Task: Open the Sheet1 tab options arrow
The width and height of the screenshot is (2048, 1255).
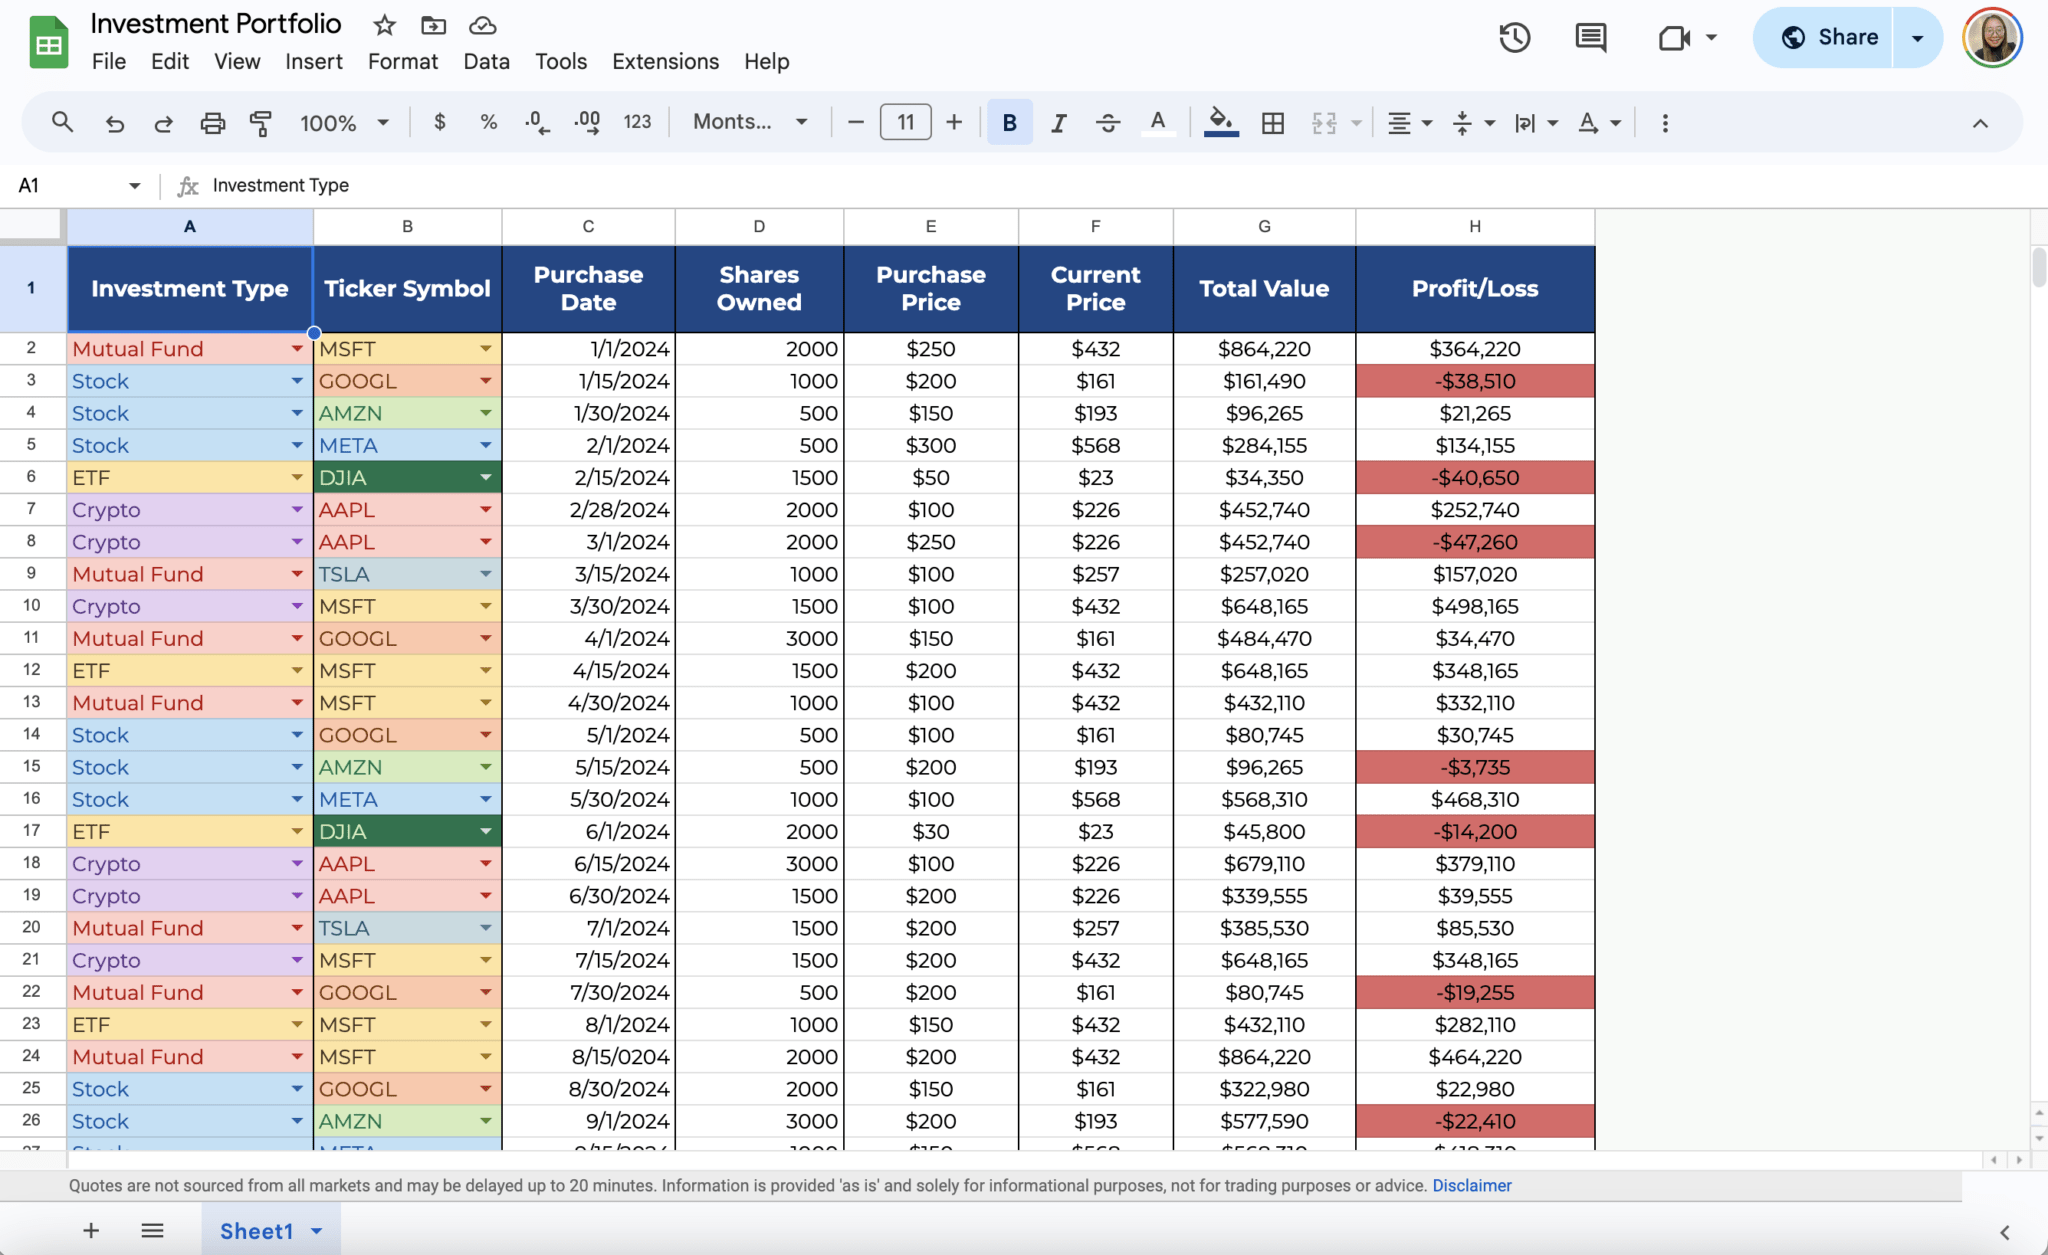Action: tap(317, 1231)
